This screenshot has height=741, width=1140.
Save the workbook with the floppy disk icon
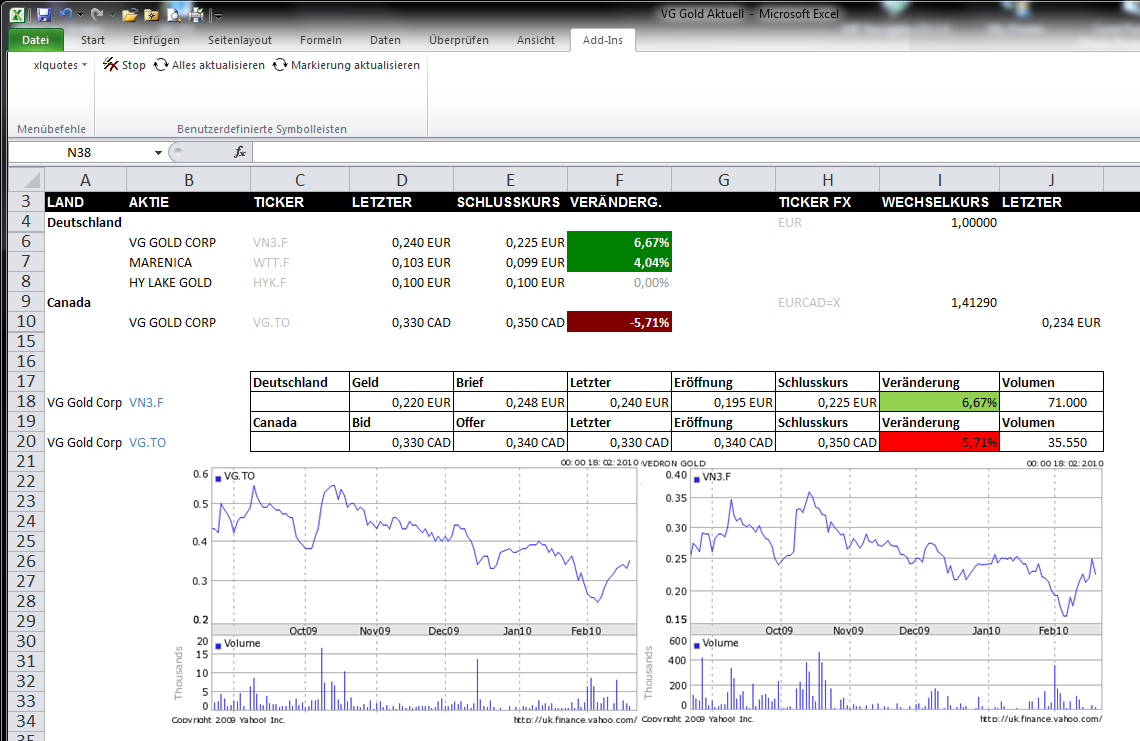(x=44, y=14)
